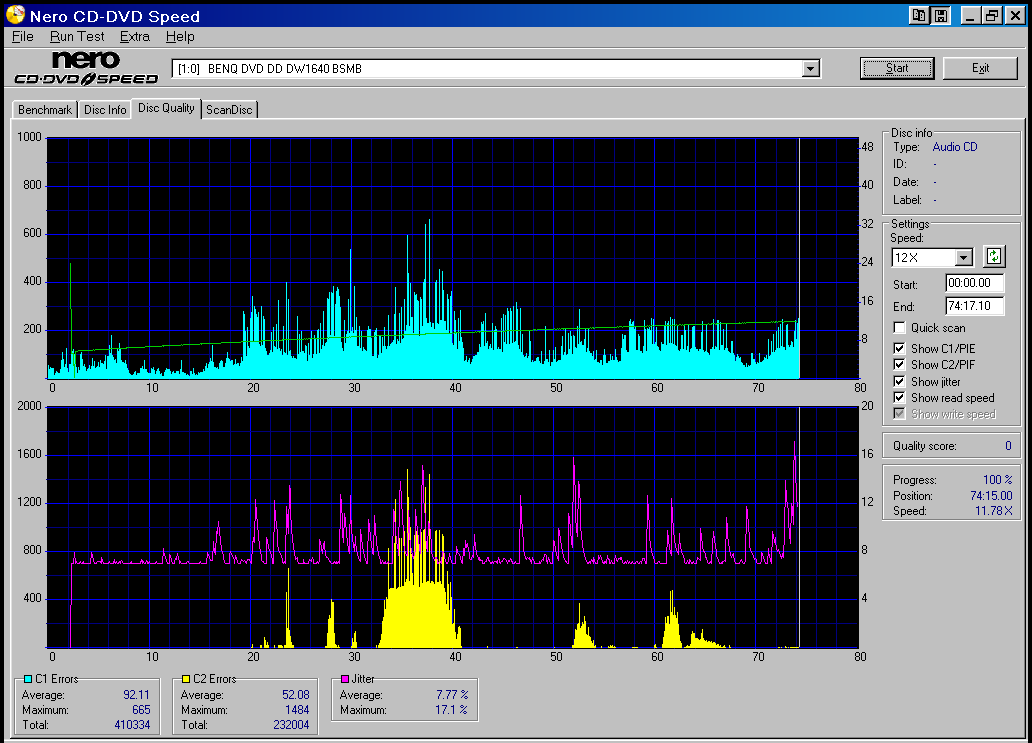The width and height of the screenshot is (1032, 743).
Task: Disable Show jitter checkbox
Action: click(899, 381)
